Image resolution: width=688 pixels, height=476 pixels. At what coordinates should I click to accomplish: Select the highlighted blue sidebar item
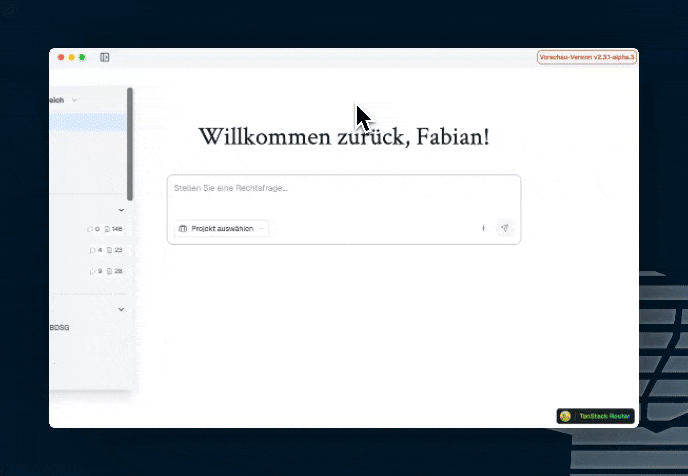click(88, 122)
